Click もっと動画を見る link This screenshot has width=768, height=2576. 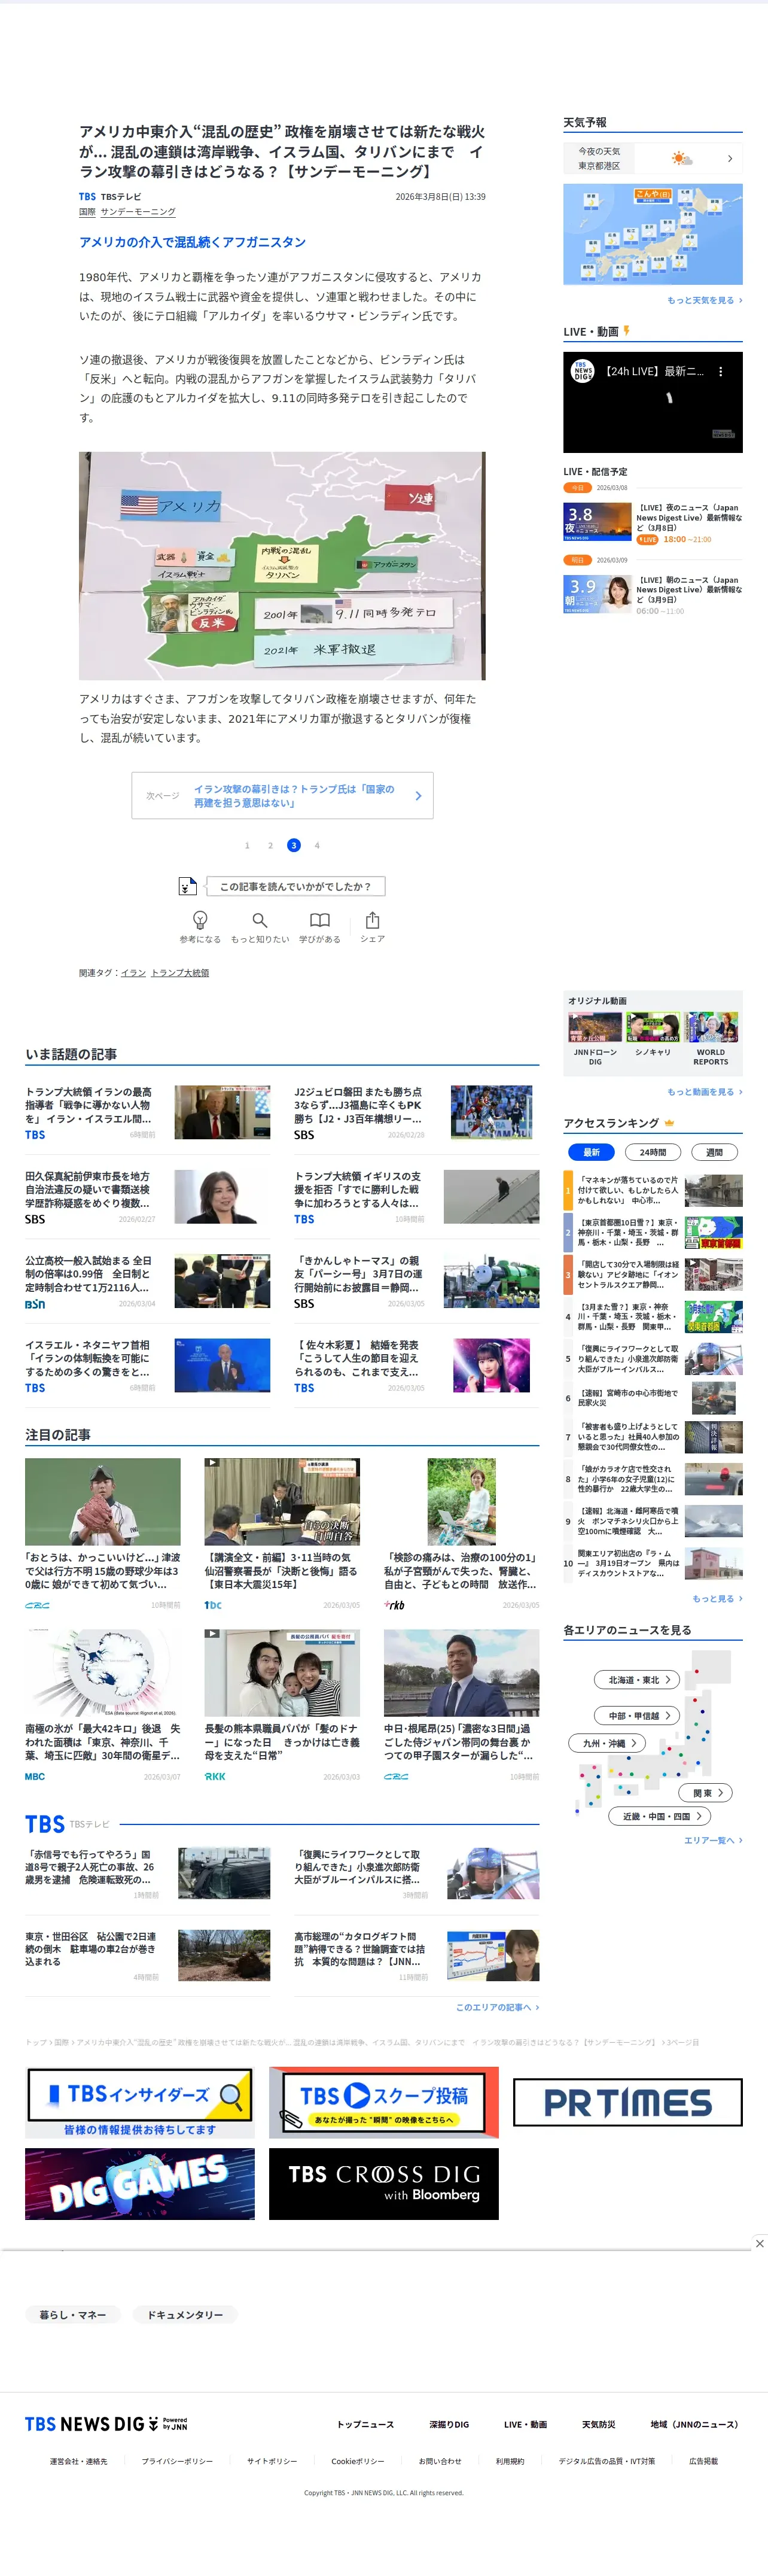pyautogui.click(x=704, y=1092)
